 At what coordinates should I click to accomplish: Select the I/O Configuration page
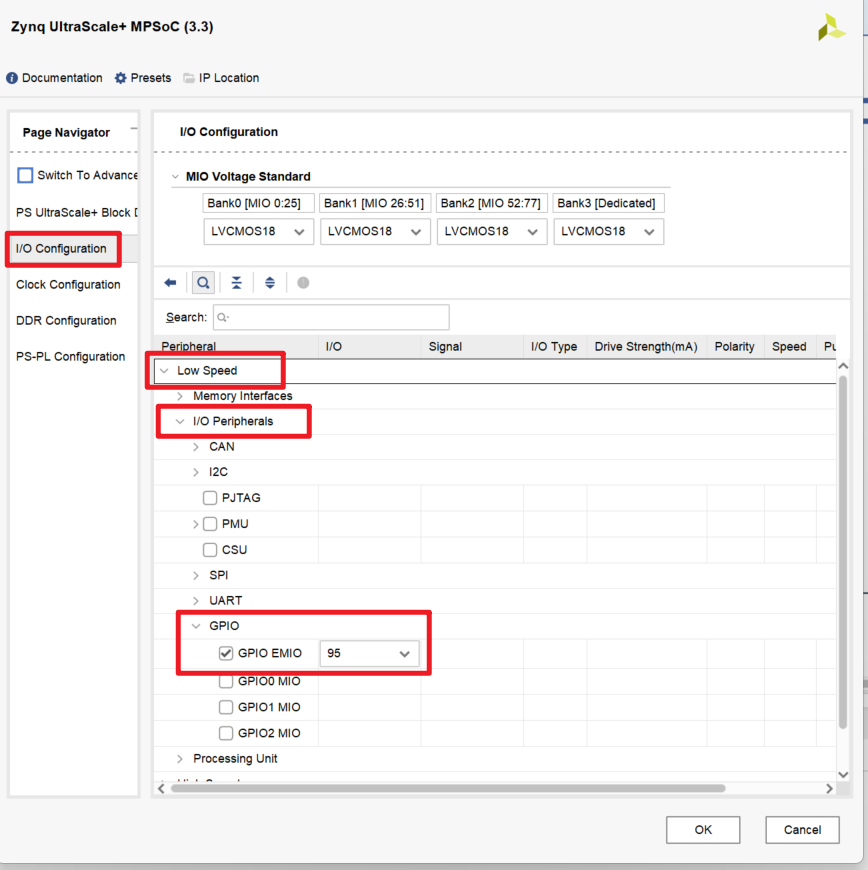[61, 249]
